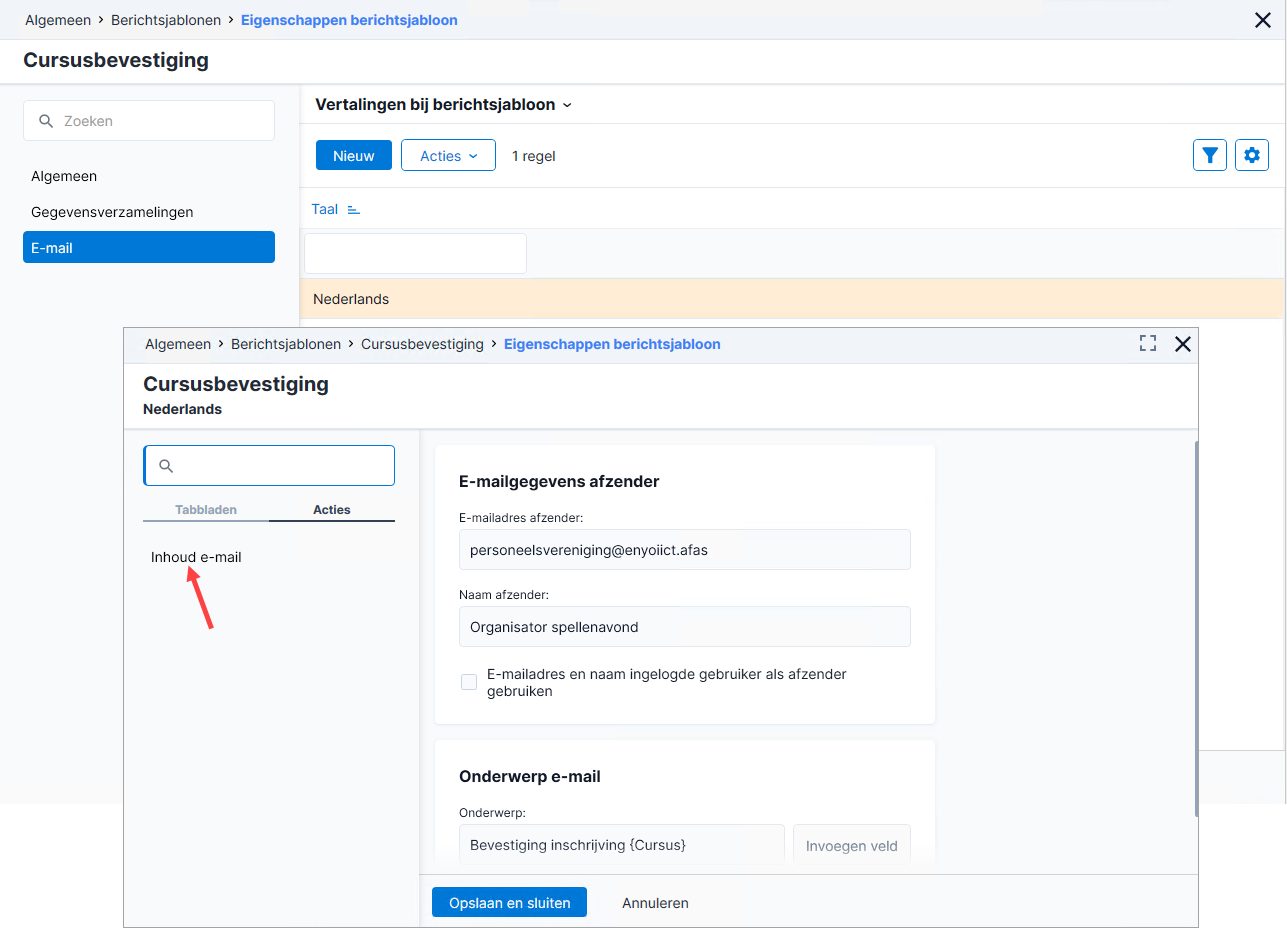Enable ingelogde gebruiker als afzender checkbox
This screenshot has height=928, width=1287.
click(x=469, y=682)
